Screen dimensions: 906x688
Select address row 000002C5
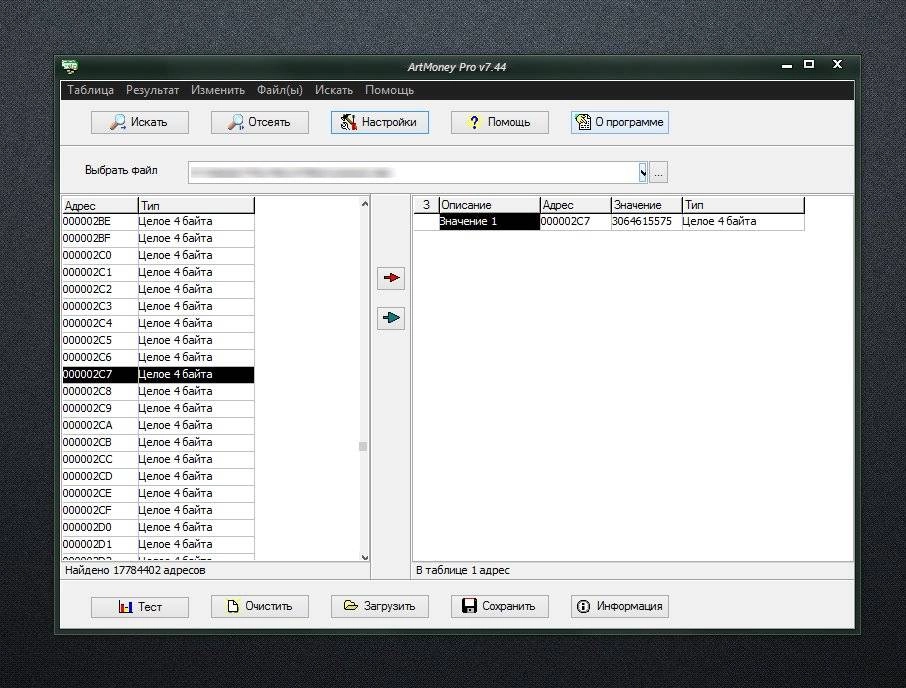click(158, 340)
